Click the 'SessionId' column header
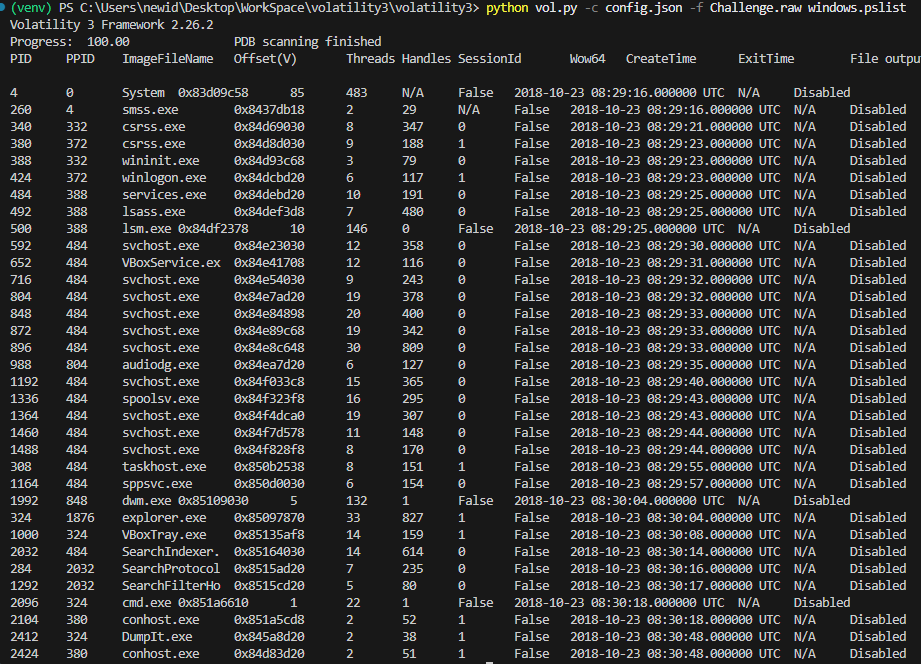921x664 pixels. [489, 59]
